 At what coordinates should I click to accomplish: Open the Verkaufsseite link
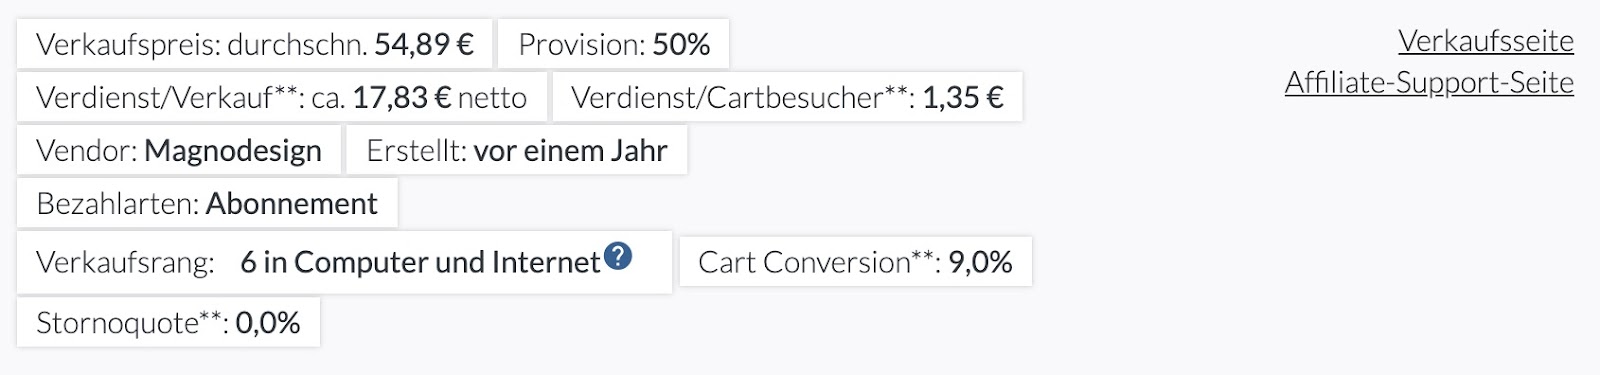(1485, 41)
